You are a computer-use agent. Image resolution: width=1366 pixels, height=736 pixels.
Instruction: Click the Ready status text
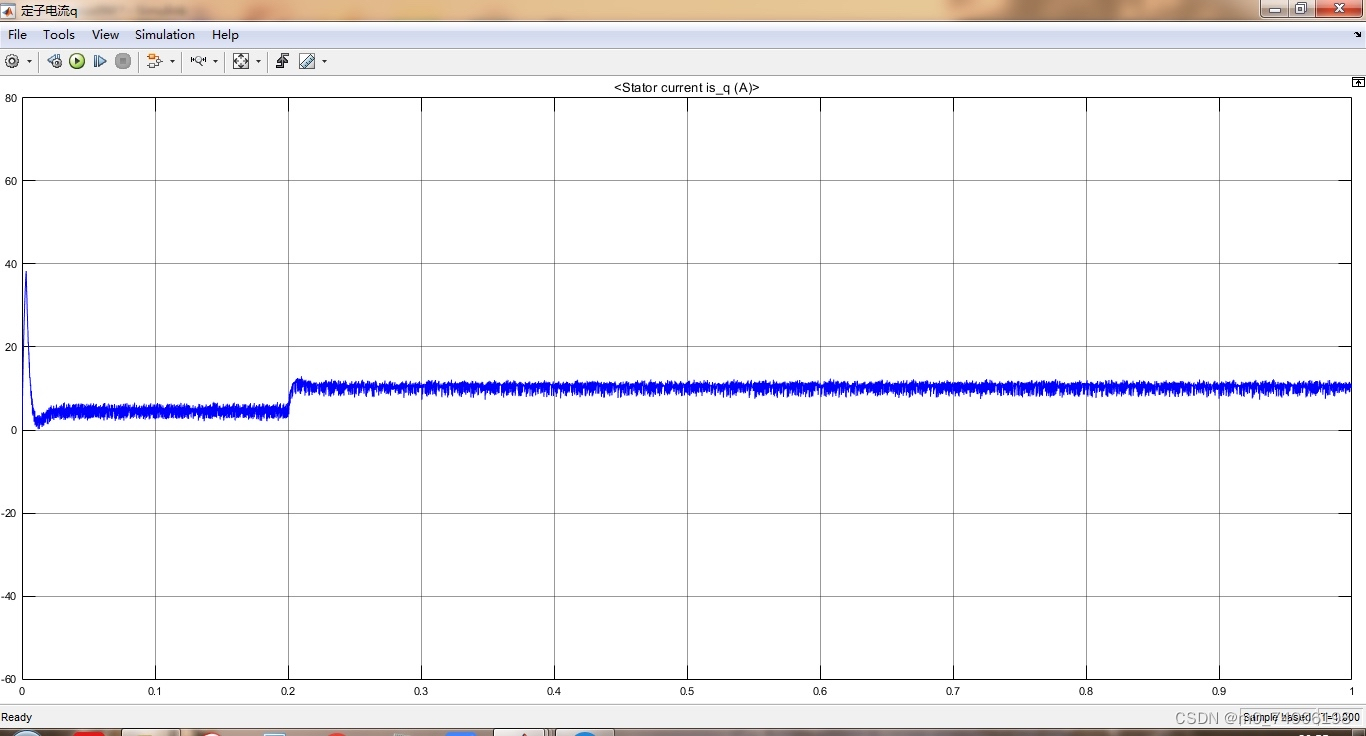pyautogui.click(x=16, y=717)
